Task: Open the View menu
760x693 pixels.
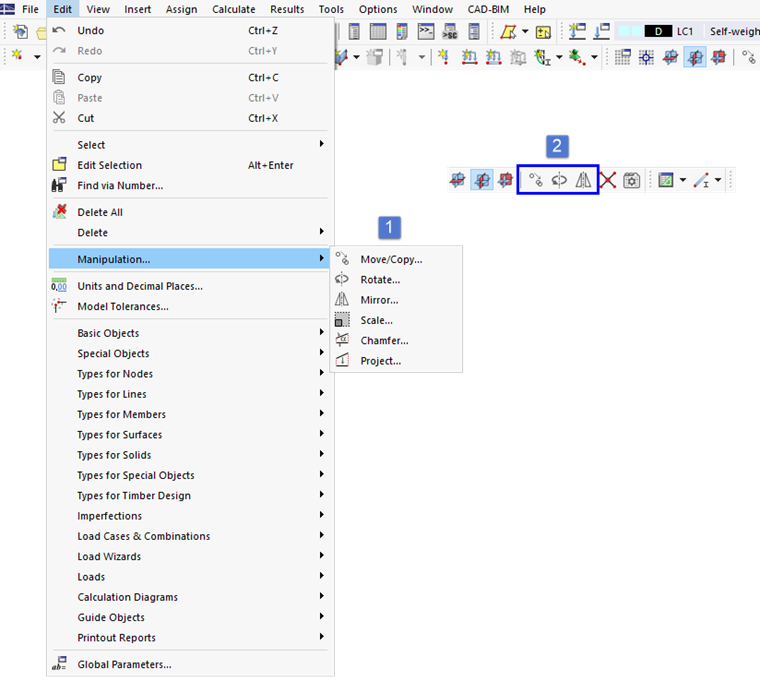Action: coord(98,9)
